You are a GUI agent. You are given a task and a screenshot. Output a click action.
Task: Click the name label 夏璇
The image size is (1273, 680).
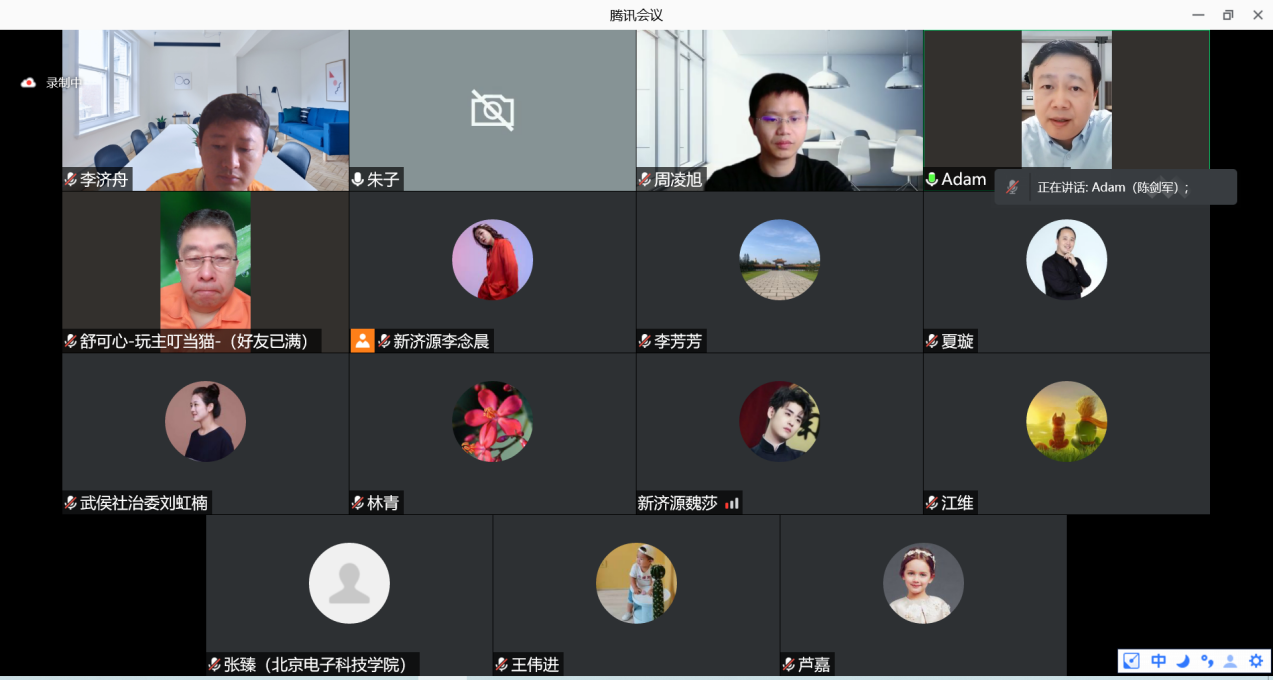tap(957, 342)
